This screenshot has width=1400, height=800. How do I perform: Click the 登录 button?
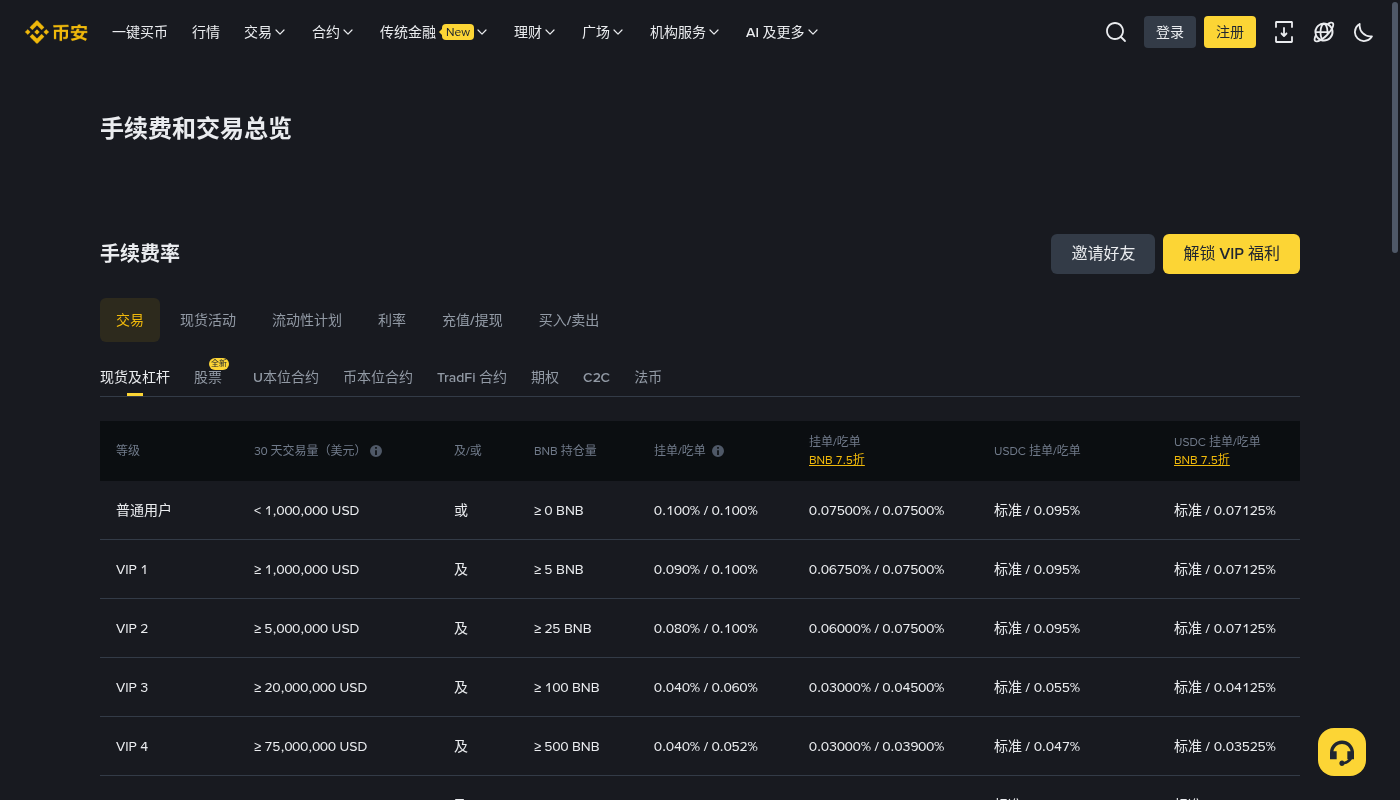tap(1170, 32)
